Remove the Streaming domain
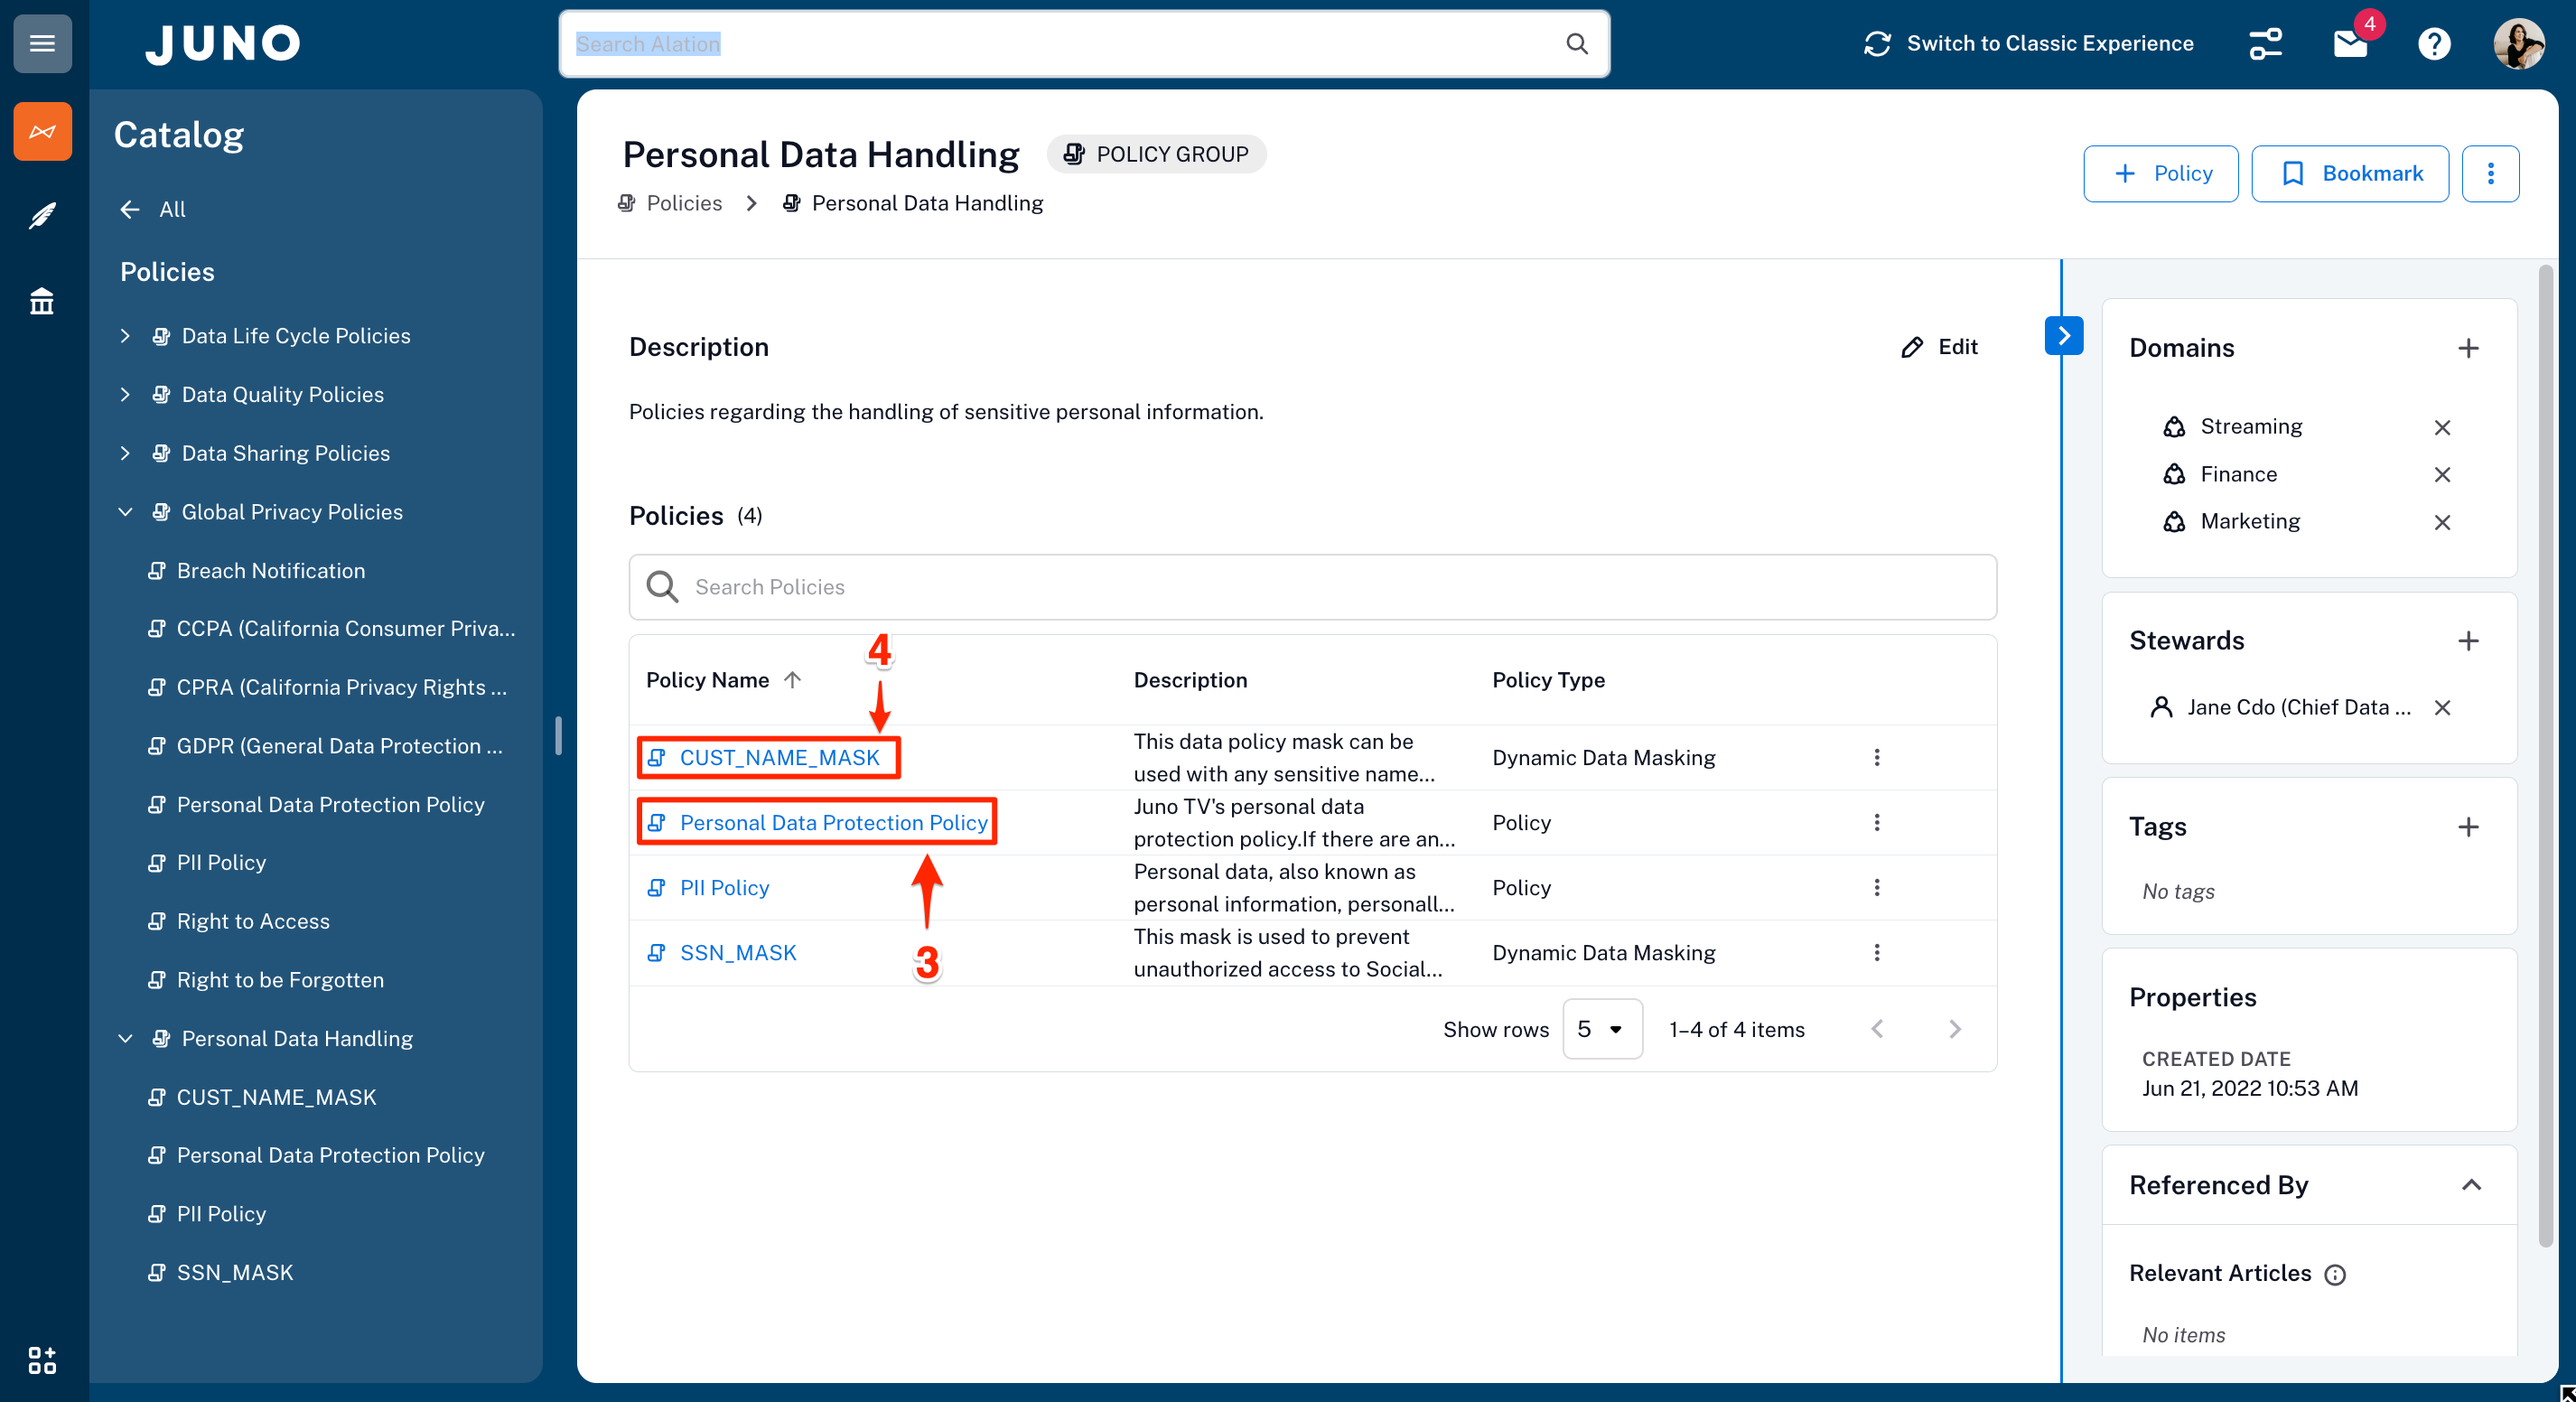 pyautogui.click(x=2442, y=428)
